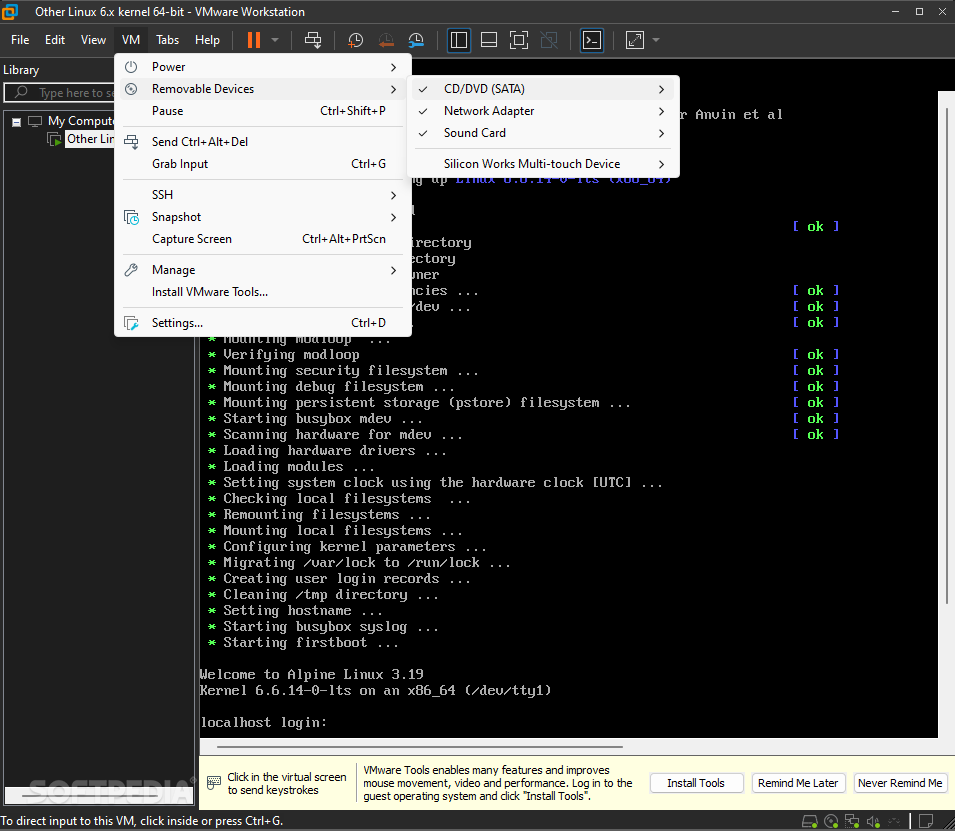Open the Tabs menu
Viewport: 955px width, 831px height.
[x=167, y=40]
